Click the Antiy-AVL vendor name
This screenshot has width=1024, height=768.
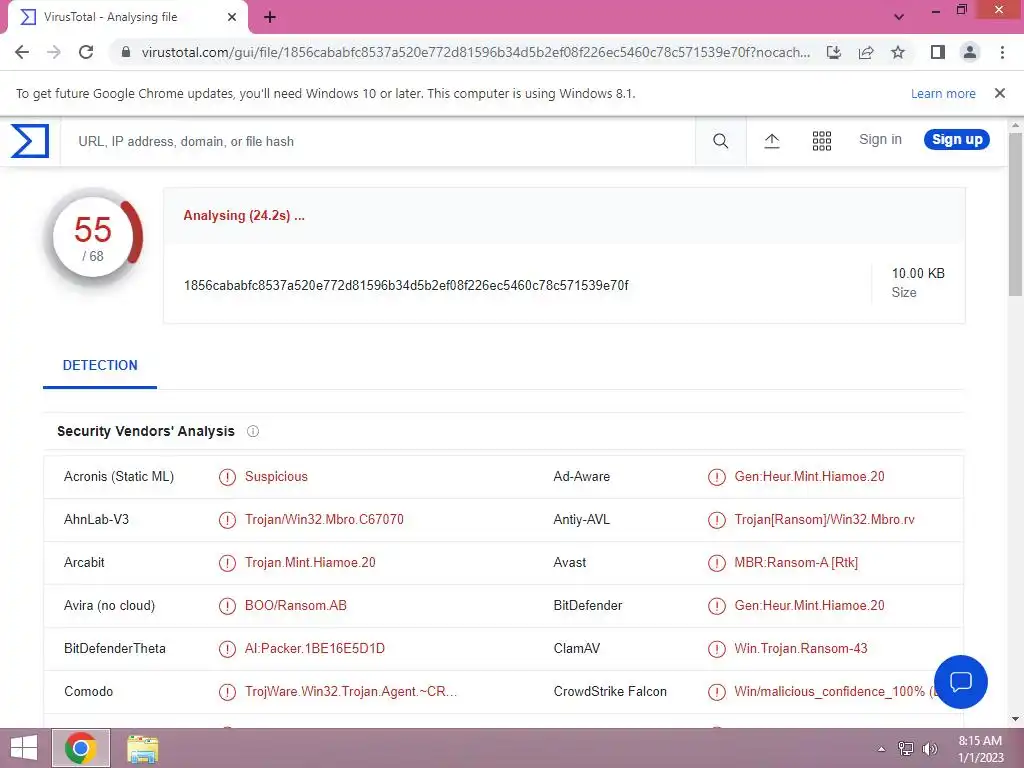[581, 520]
